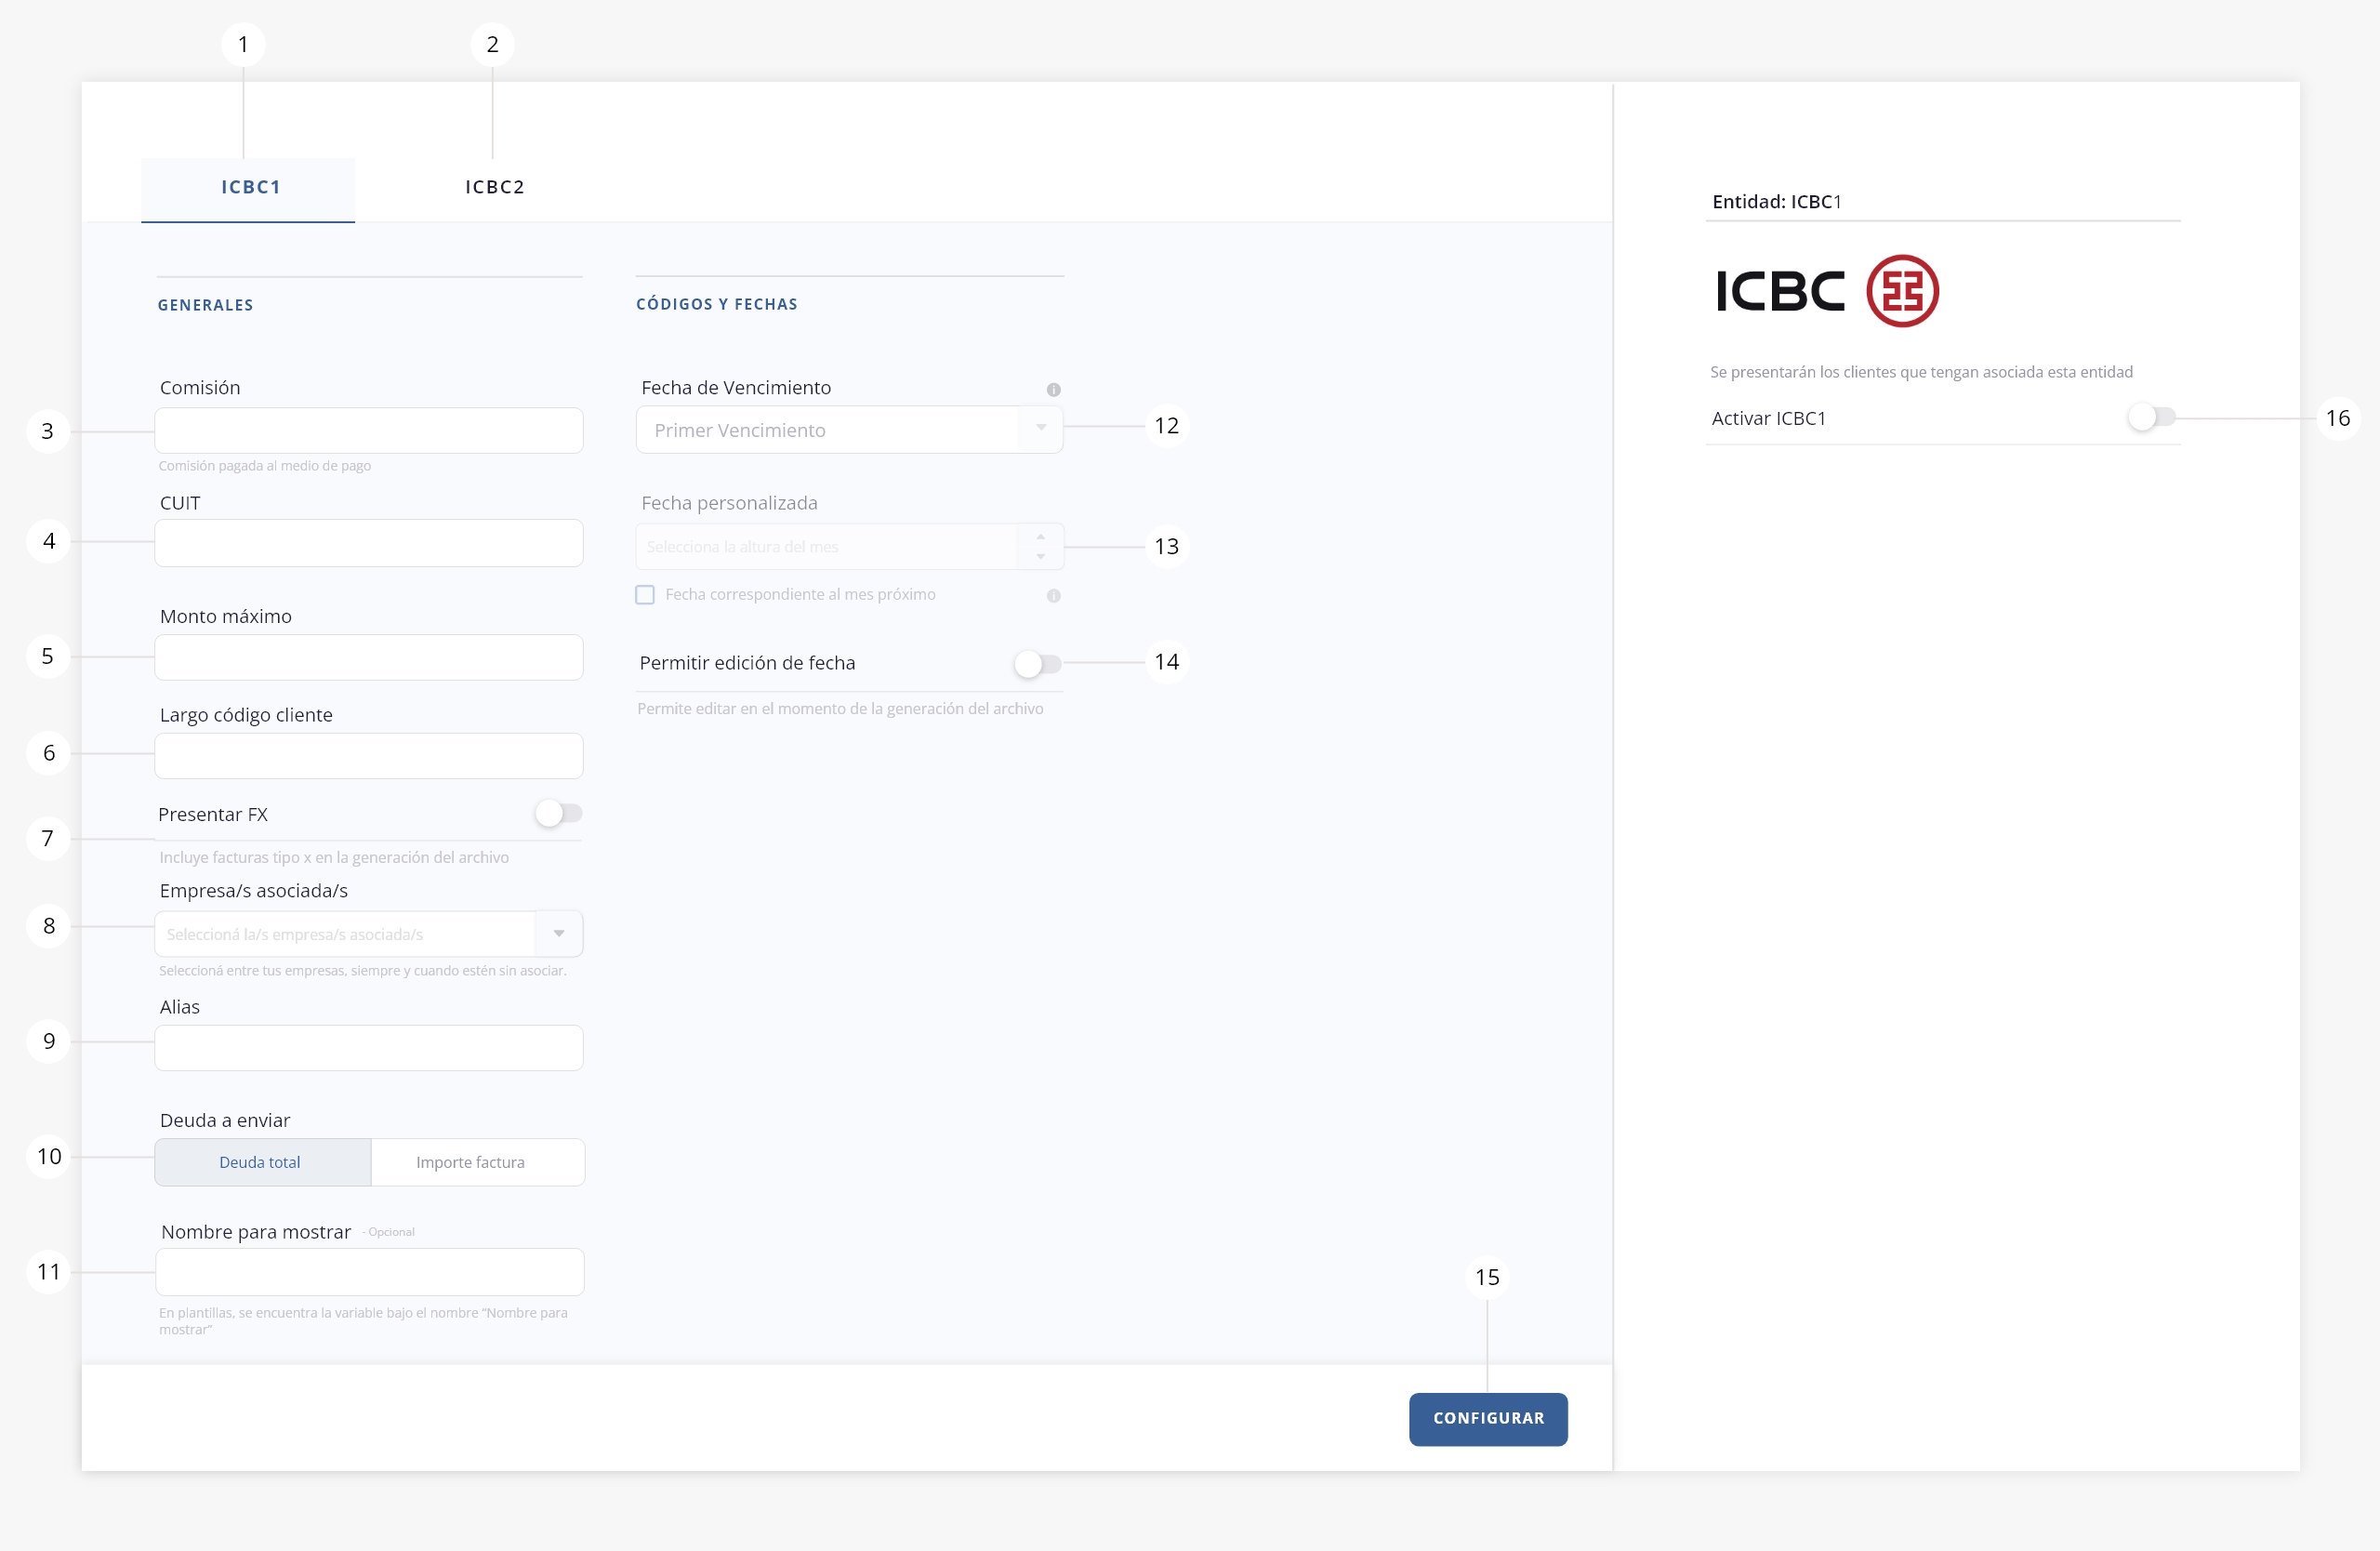Viewport: 2380px width, 1551px height.
Task: Toggle the Presentar FX switch
Action: pyautogui.click(x=558, y=813)
